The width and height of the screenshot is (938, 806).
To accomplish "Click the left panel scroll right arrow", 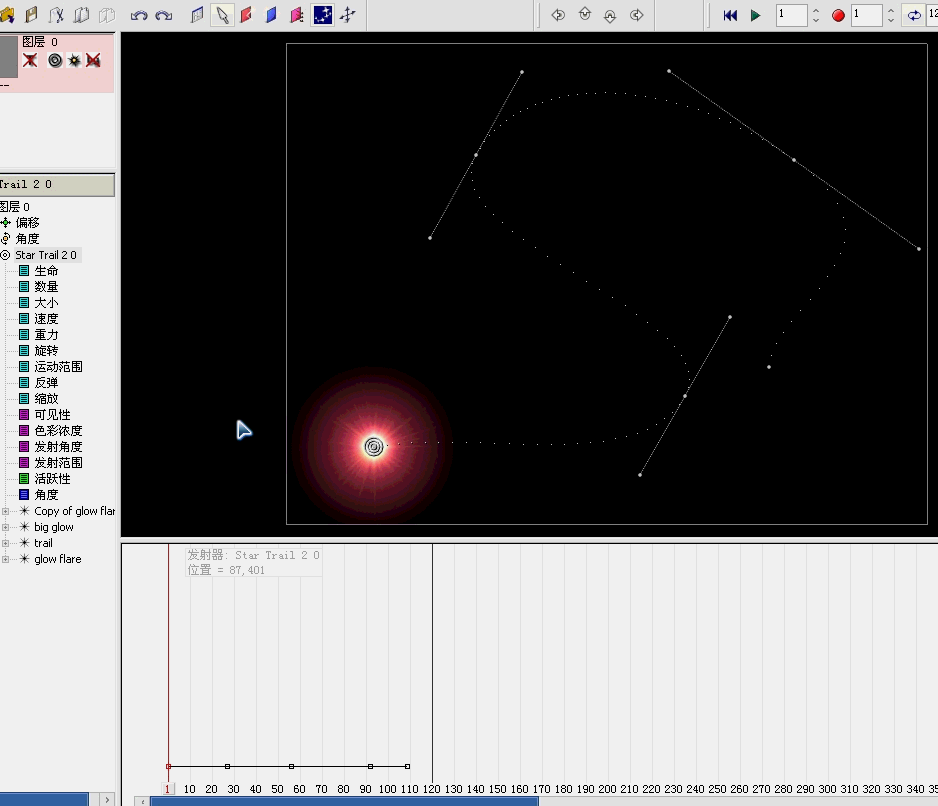I will (x=107, y=799).
